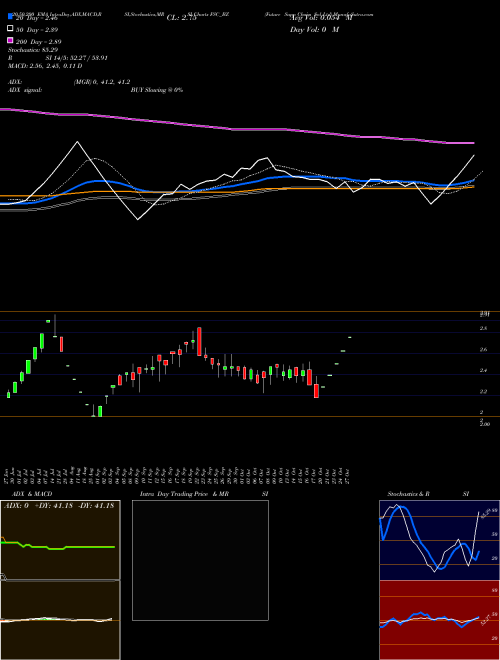Click the 'CL: 2.75' closing price text

click(x=182, y=18)
